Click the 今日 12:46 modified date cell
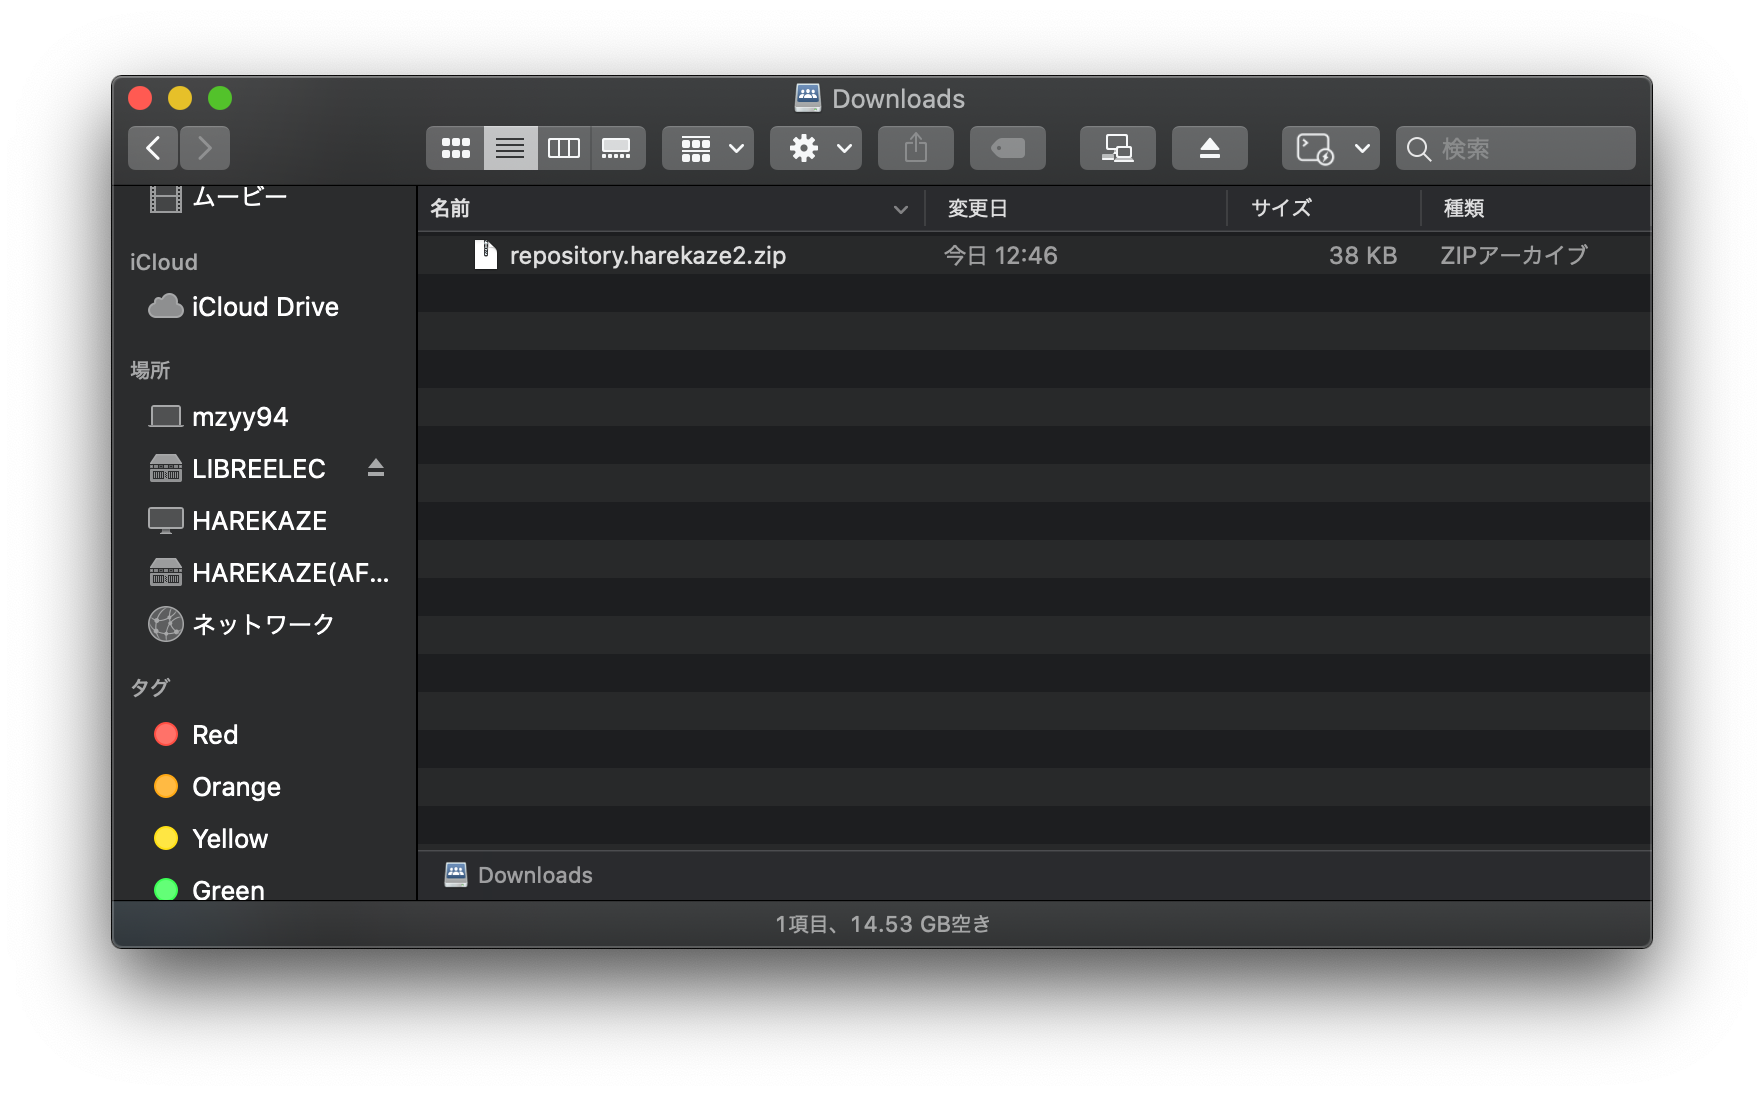Viewport: 1764px width, 1096px height. click(x=1001, y=255)
